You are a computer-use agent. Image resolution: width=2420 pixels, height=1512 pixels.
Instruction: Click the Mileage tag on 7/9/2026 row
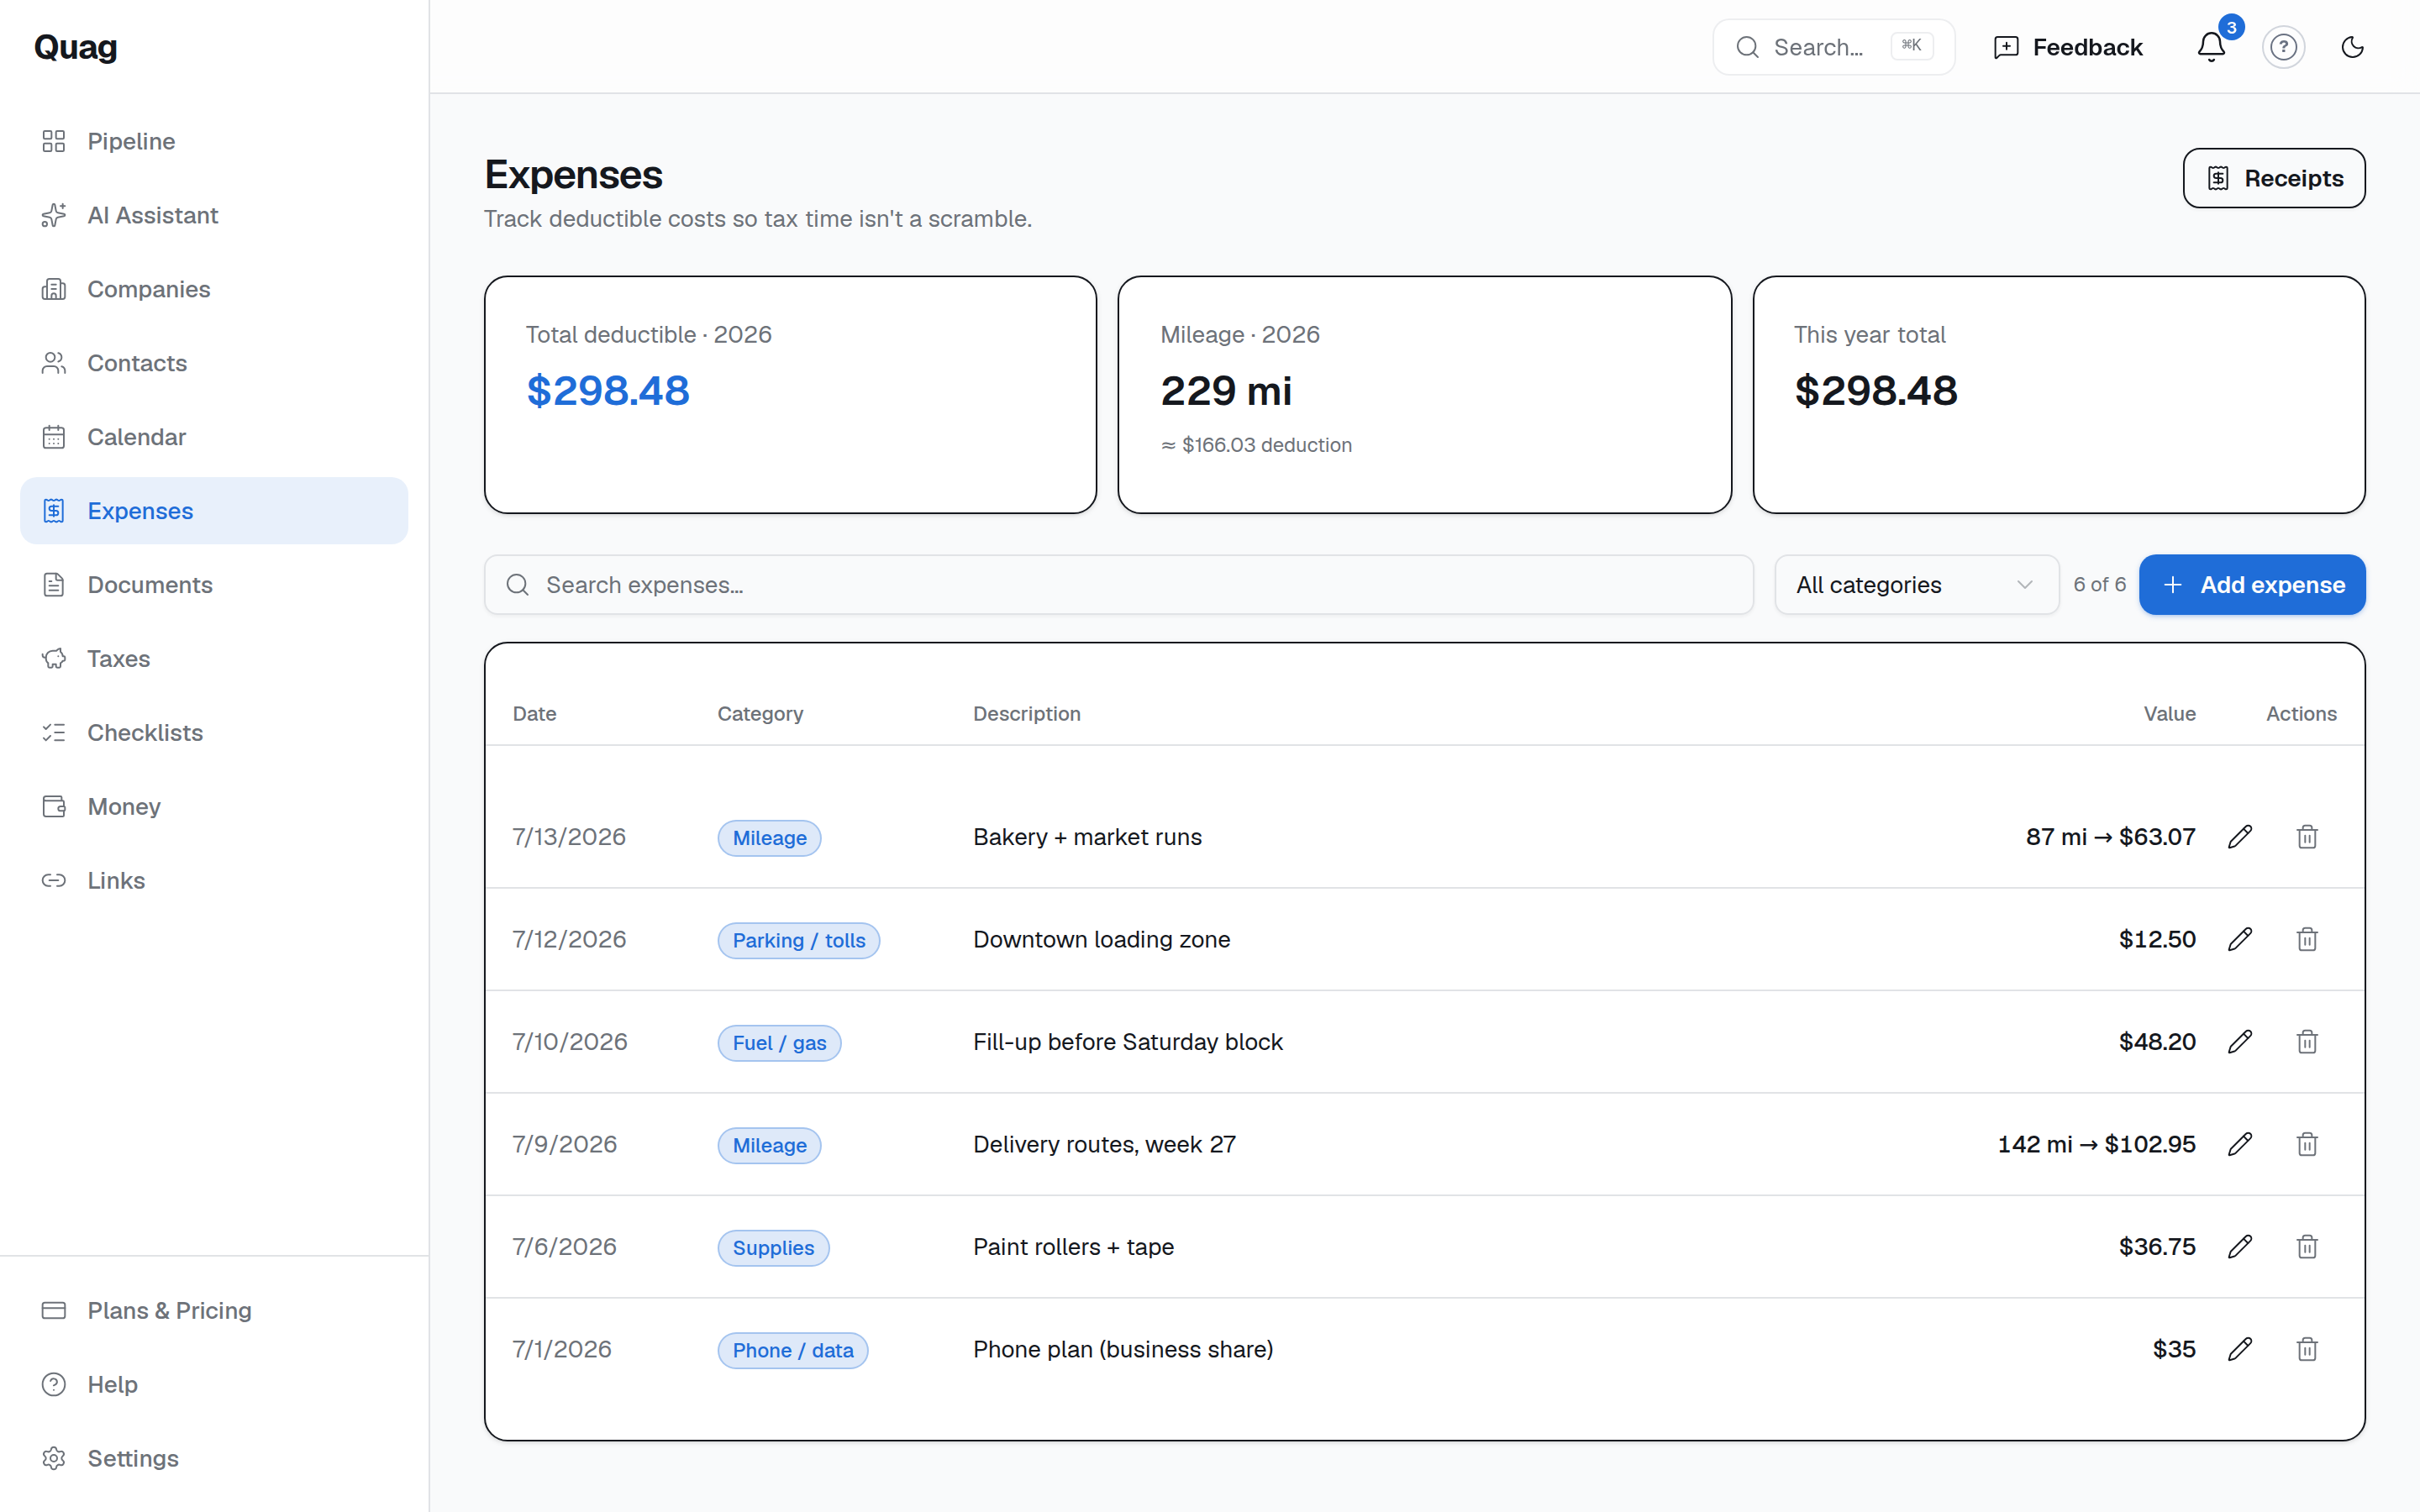[x=769, y=1145]
